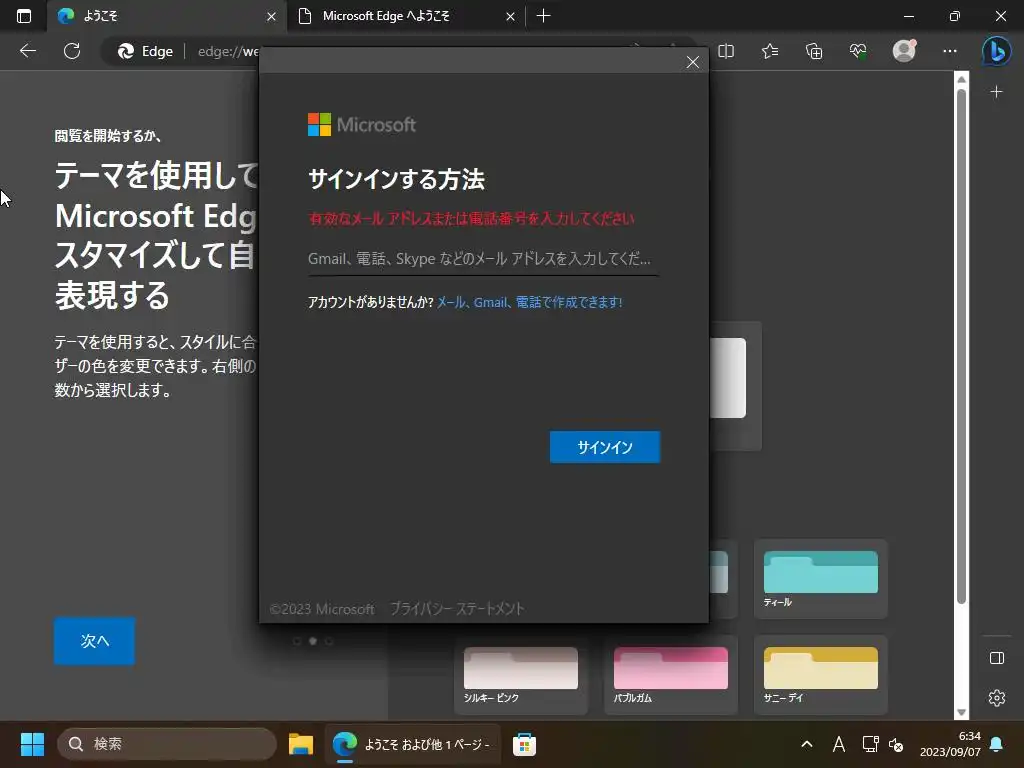Close the ようこそ tab
Image resolution: width=1024 pixels, height=768 pixels.
[x=272, y=16]
